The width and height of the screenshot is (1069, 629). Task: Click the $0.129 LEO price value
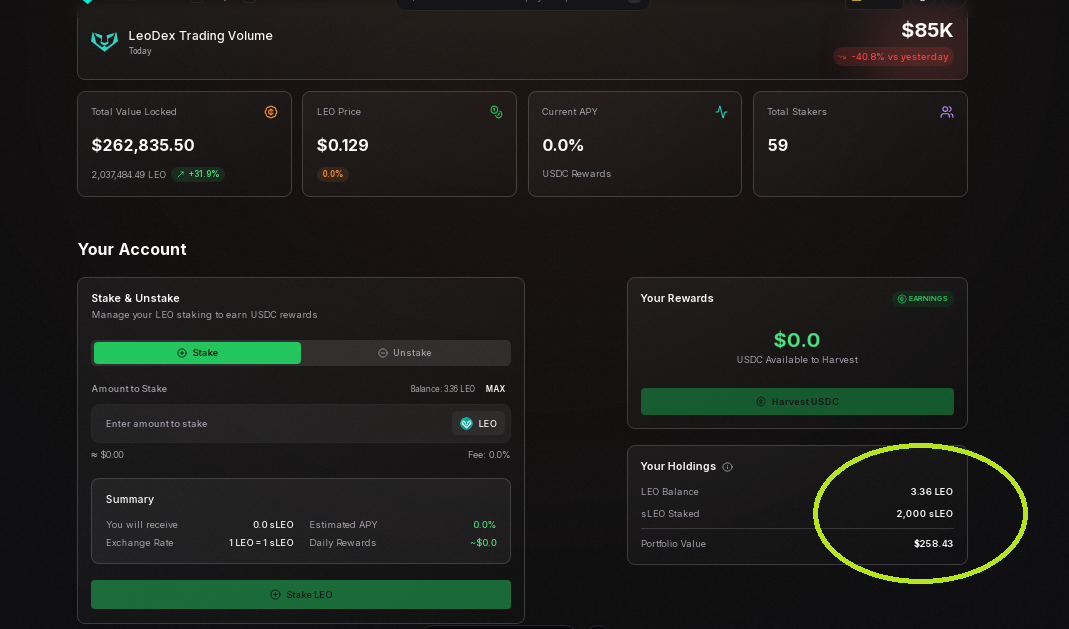click(x=343, y=145)
